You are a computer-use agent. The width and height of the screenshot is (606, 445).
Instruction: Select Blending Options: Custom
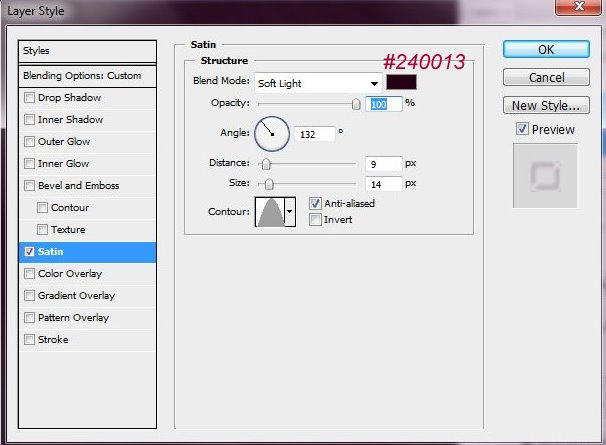coord(88,76)
